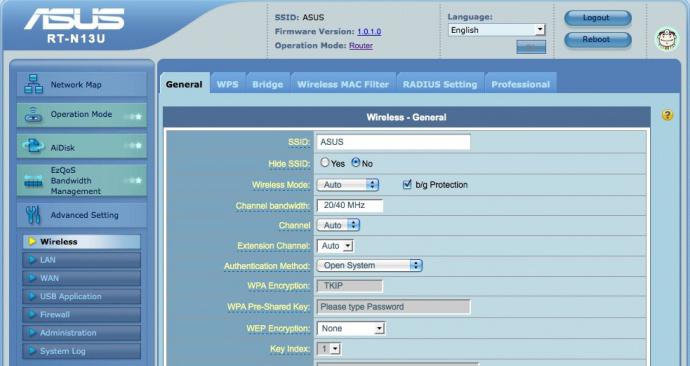
Task: Open the AiDisk icon
Action: 33,146
